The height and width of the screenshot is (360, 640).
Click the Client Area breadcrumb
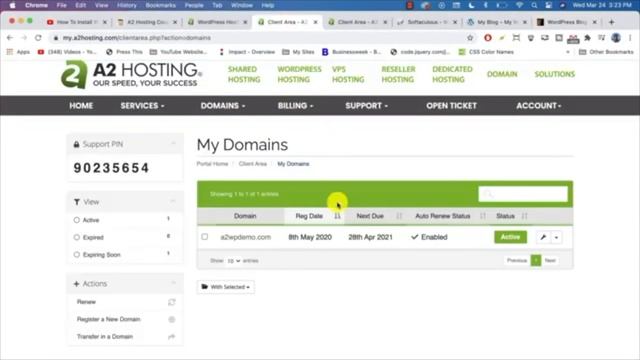tap(253, 164)
